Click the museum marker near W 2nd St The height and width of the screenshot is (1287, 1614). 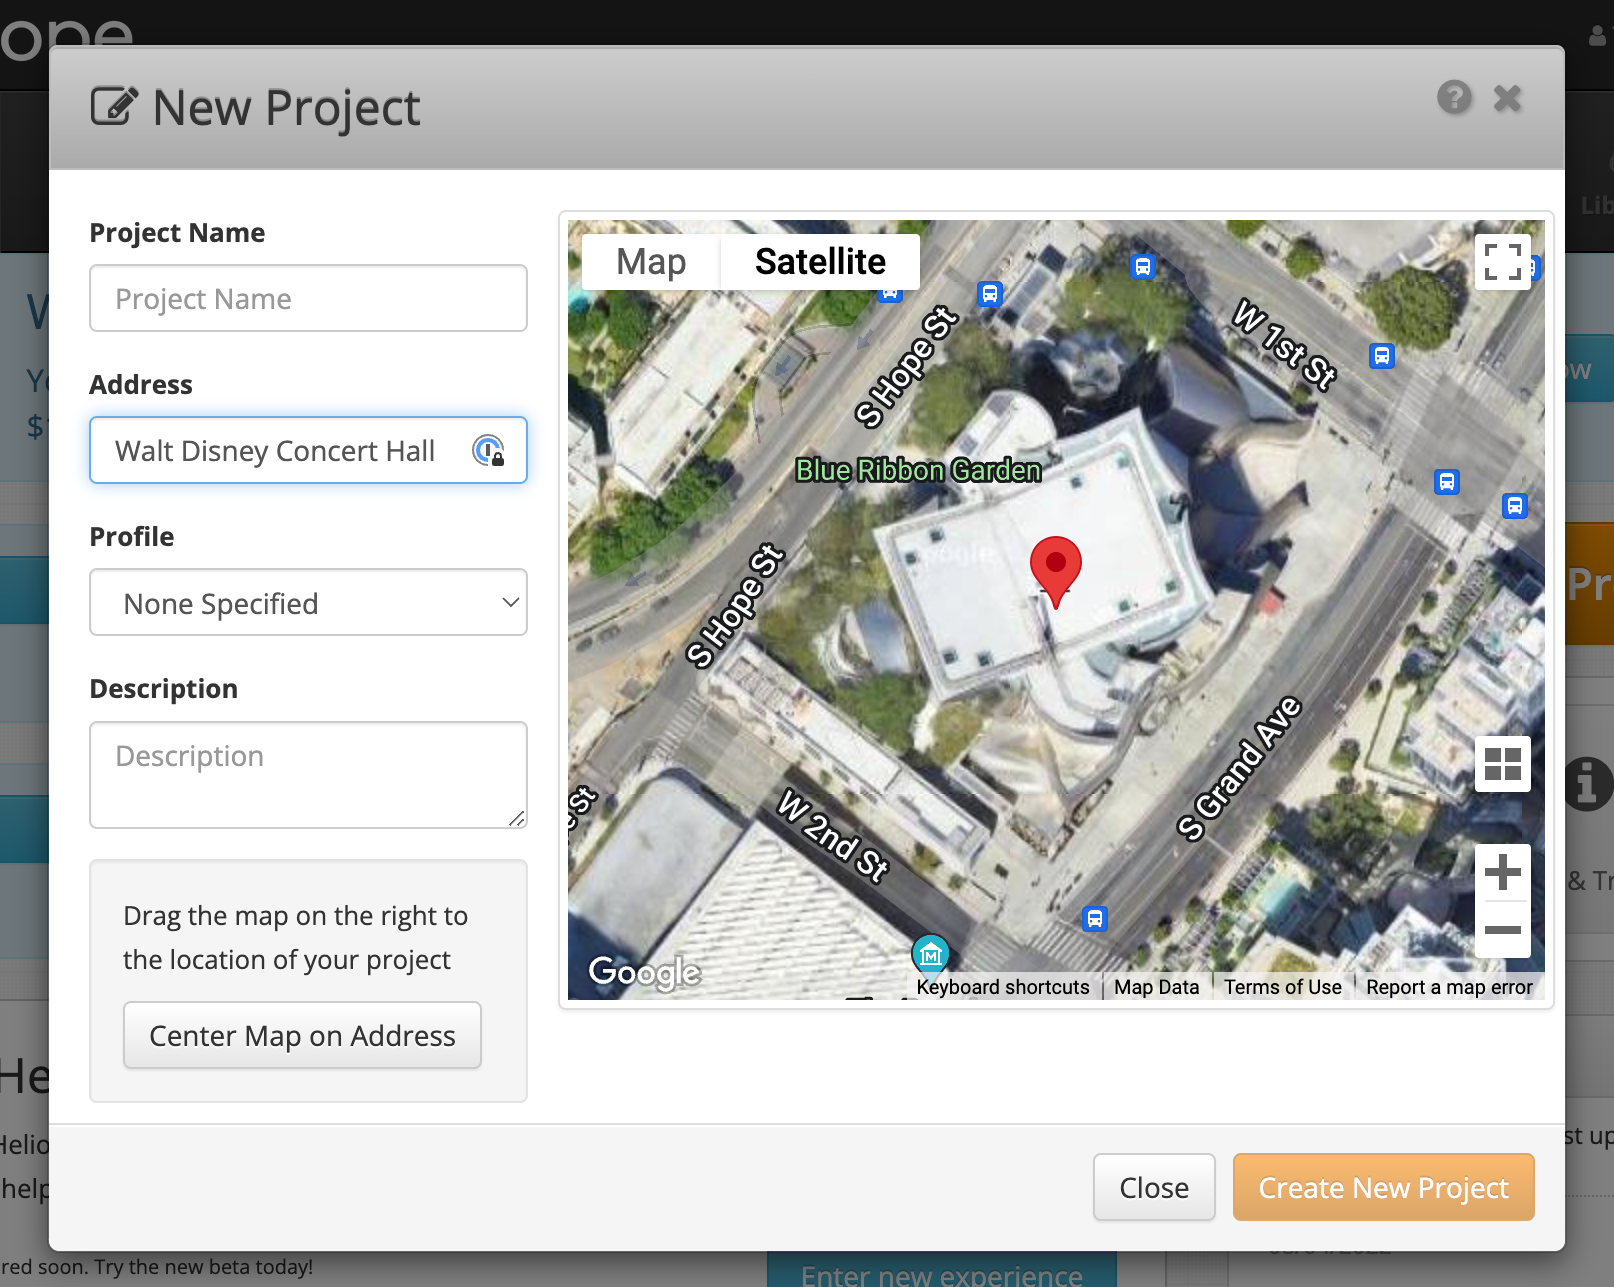(x=930, y=954)
